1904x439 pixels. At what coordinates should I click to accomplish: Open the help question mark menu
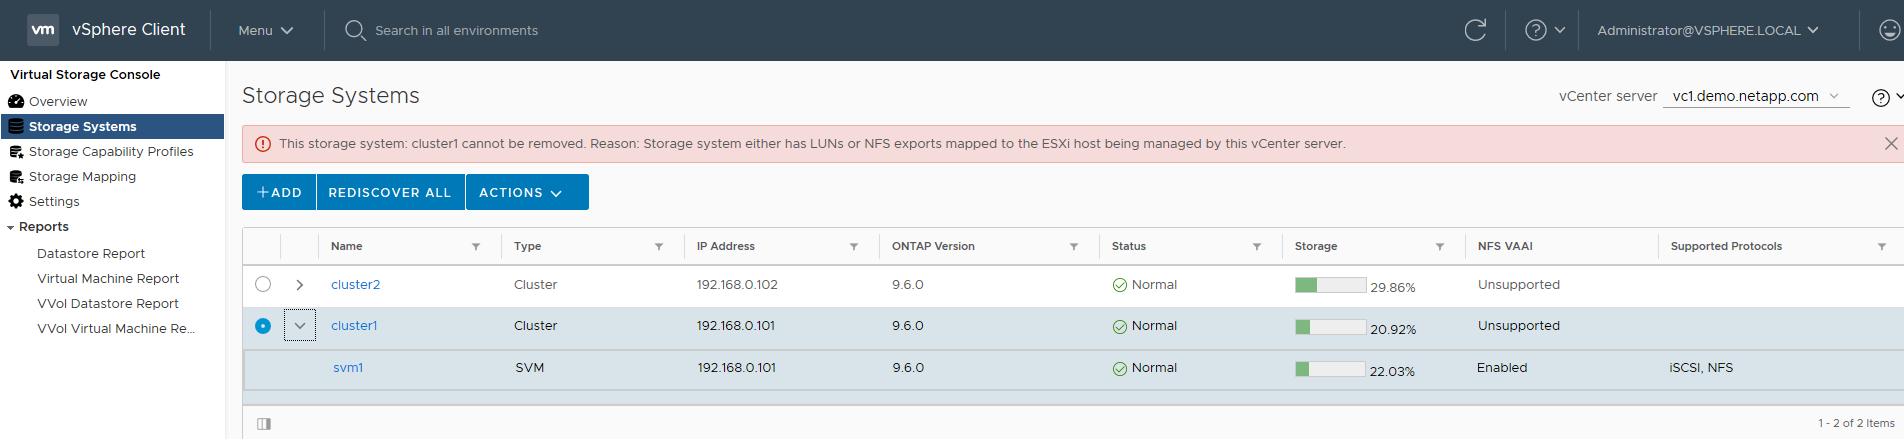(1544, 30)
